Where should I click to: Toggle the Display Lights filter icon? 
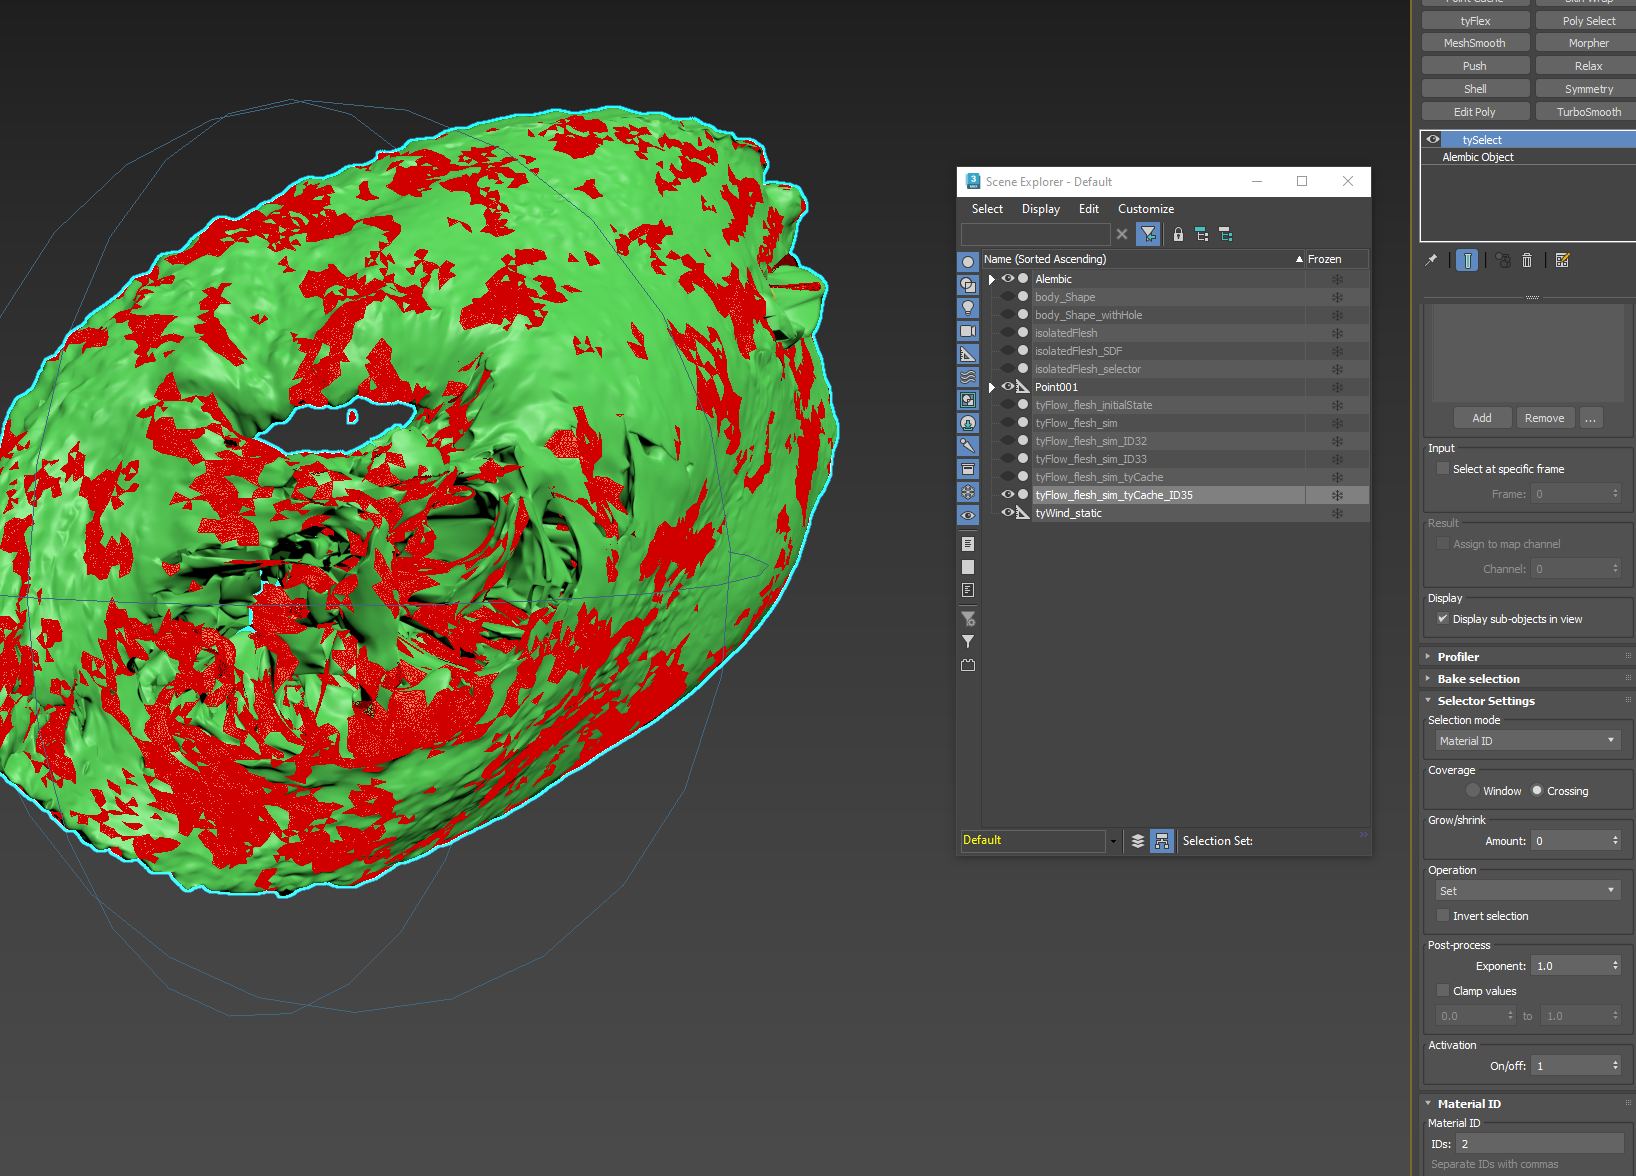click(x=968, y=308)
